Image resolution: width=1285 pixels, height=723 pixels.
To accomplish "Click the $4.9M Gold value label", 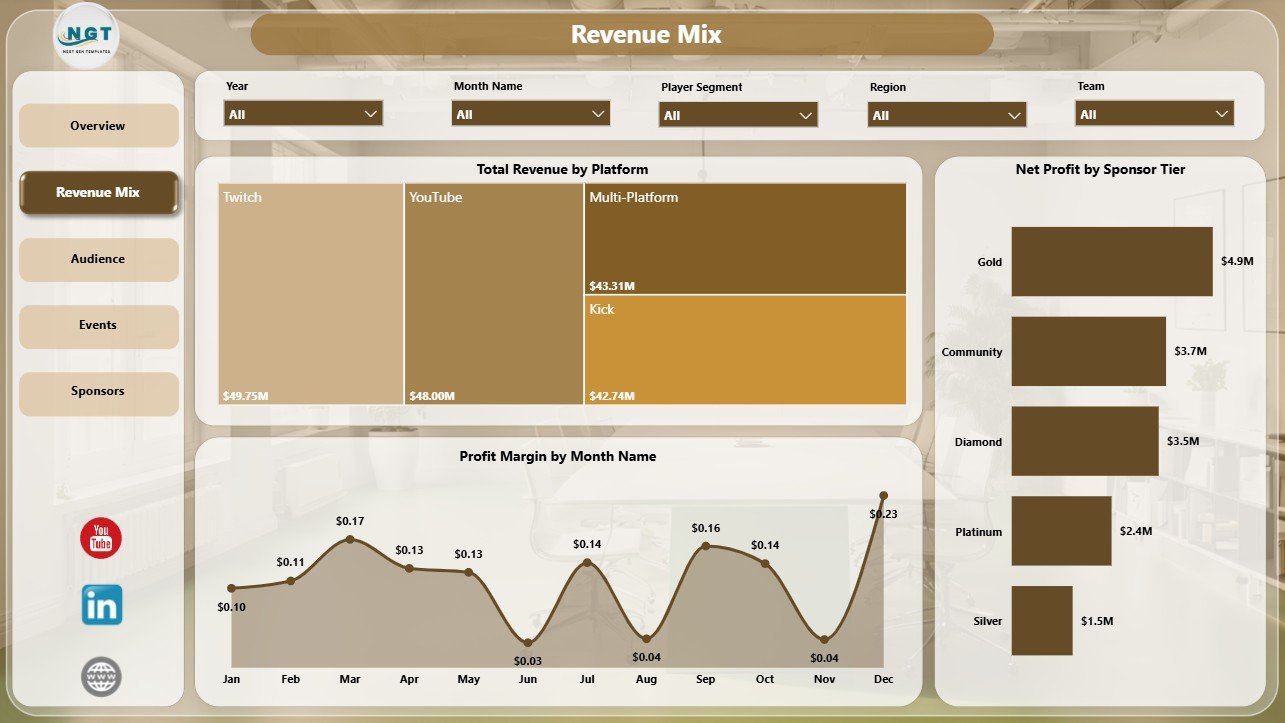I will point(1237,261).
